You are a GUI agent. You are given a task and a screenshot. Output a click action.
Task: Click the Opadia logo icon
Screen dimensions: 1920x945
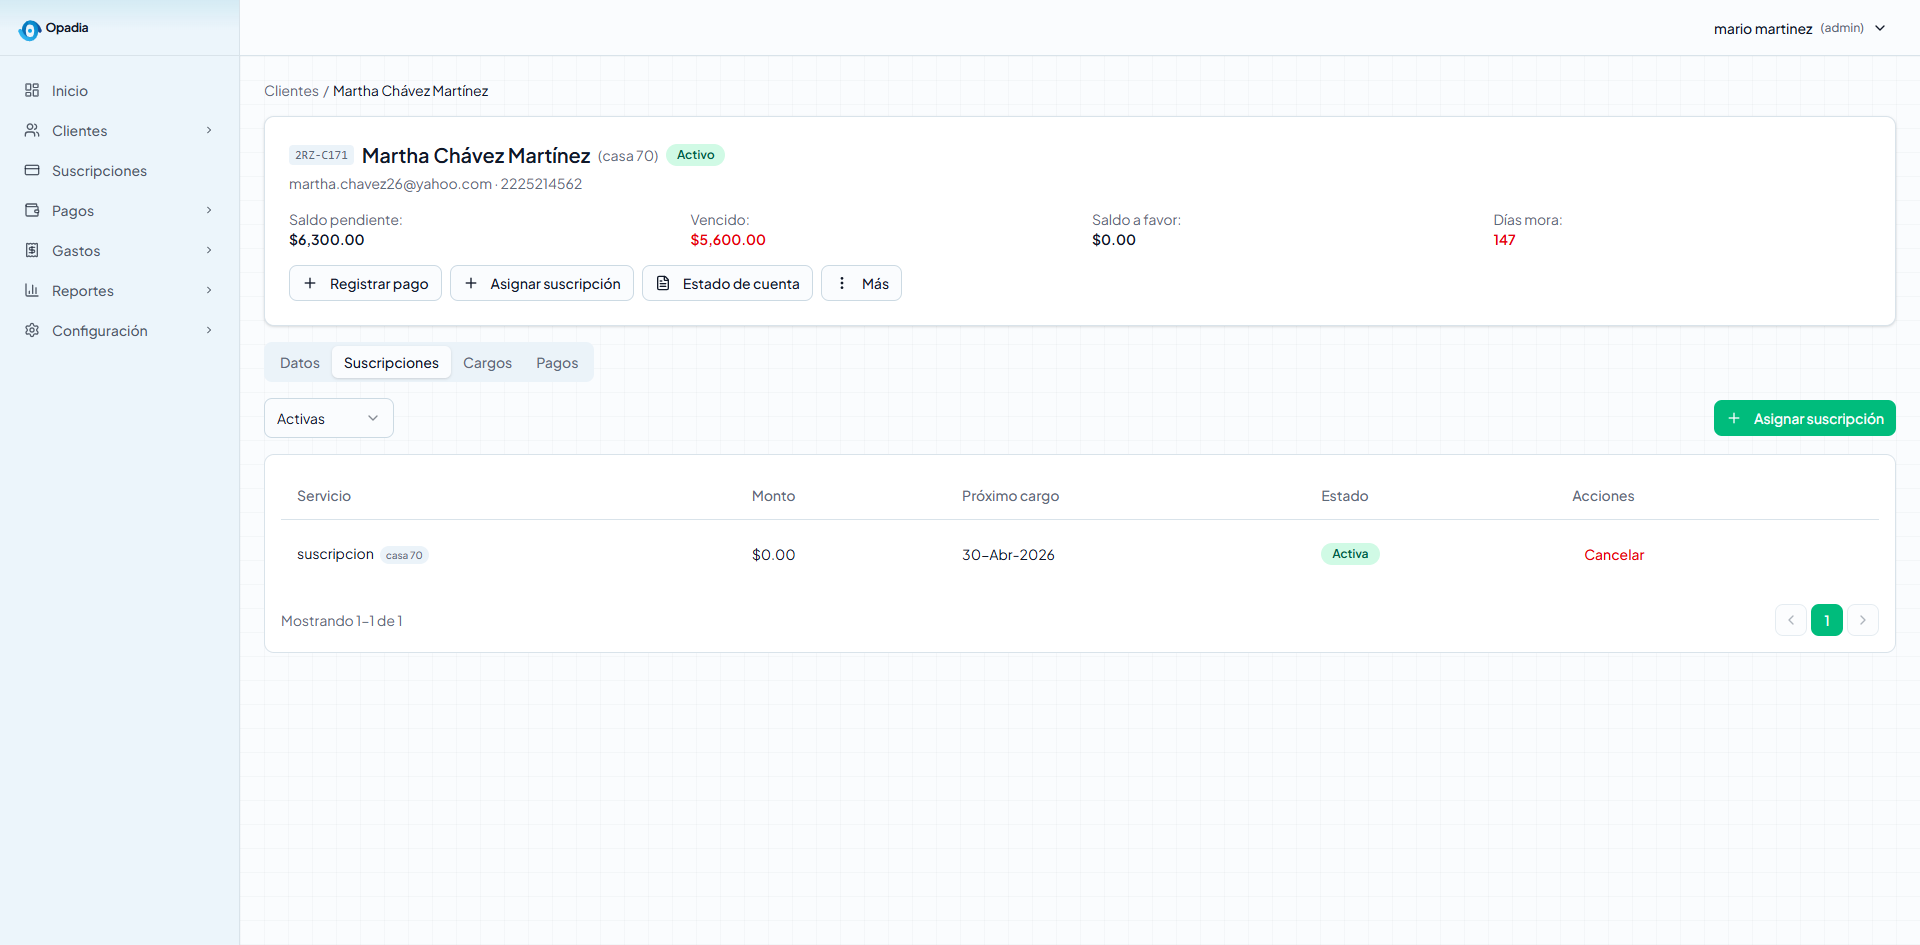click(30, 30)
